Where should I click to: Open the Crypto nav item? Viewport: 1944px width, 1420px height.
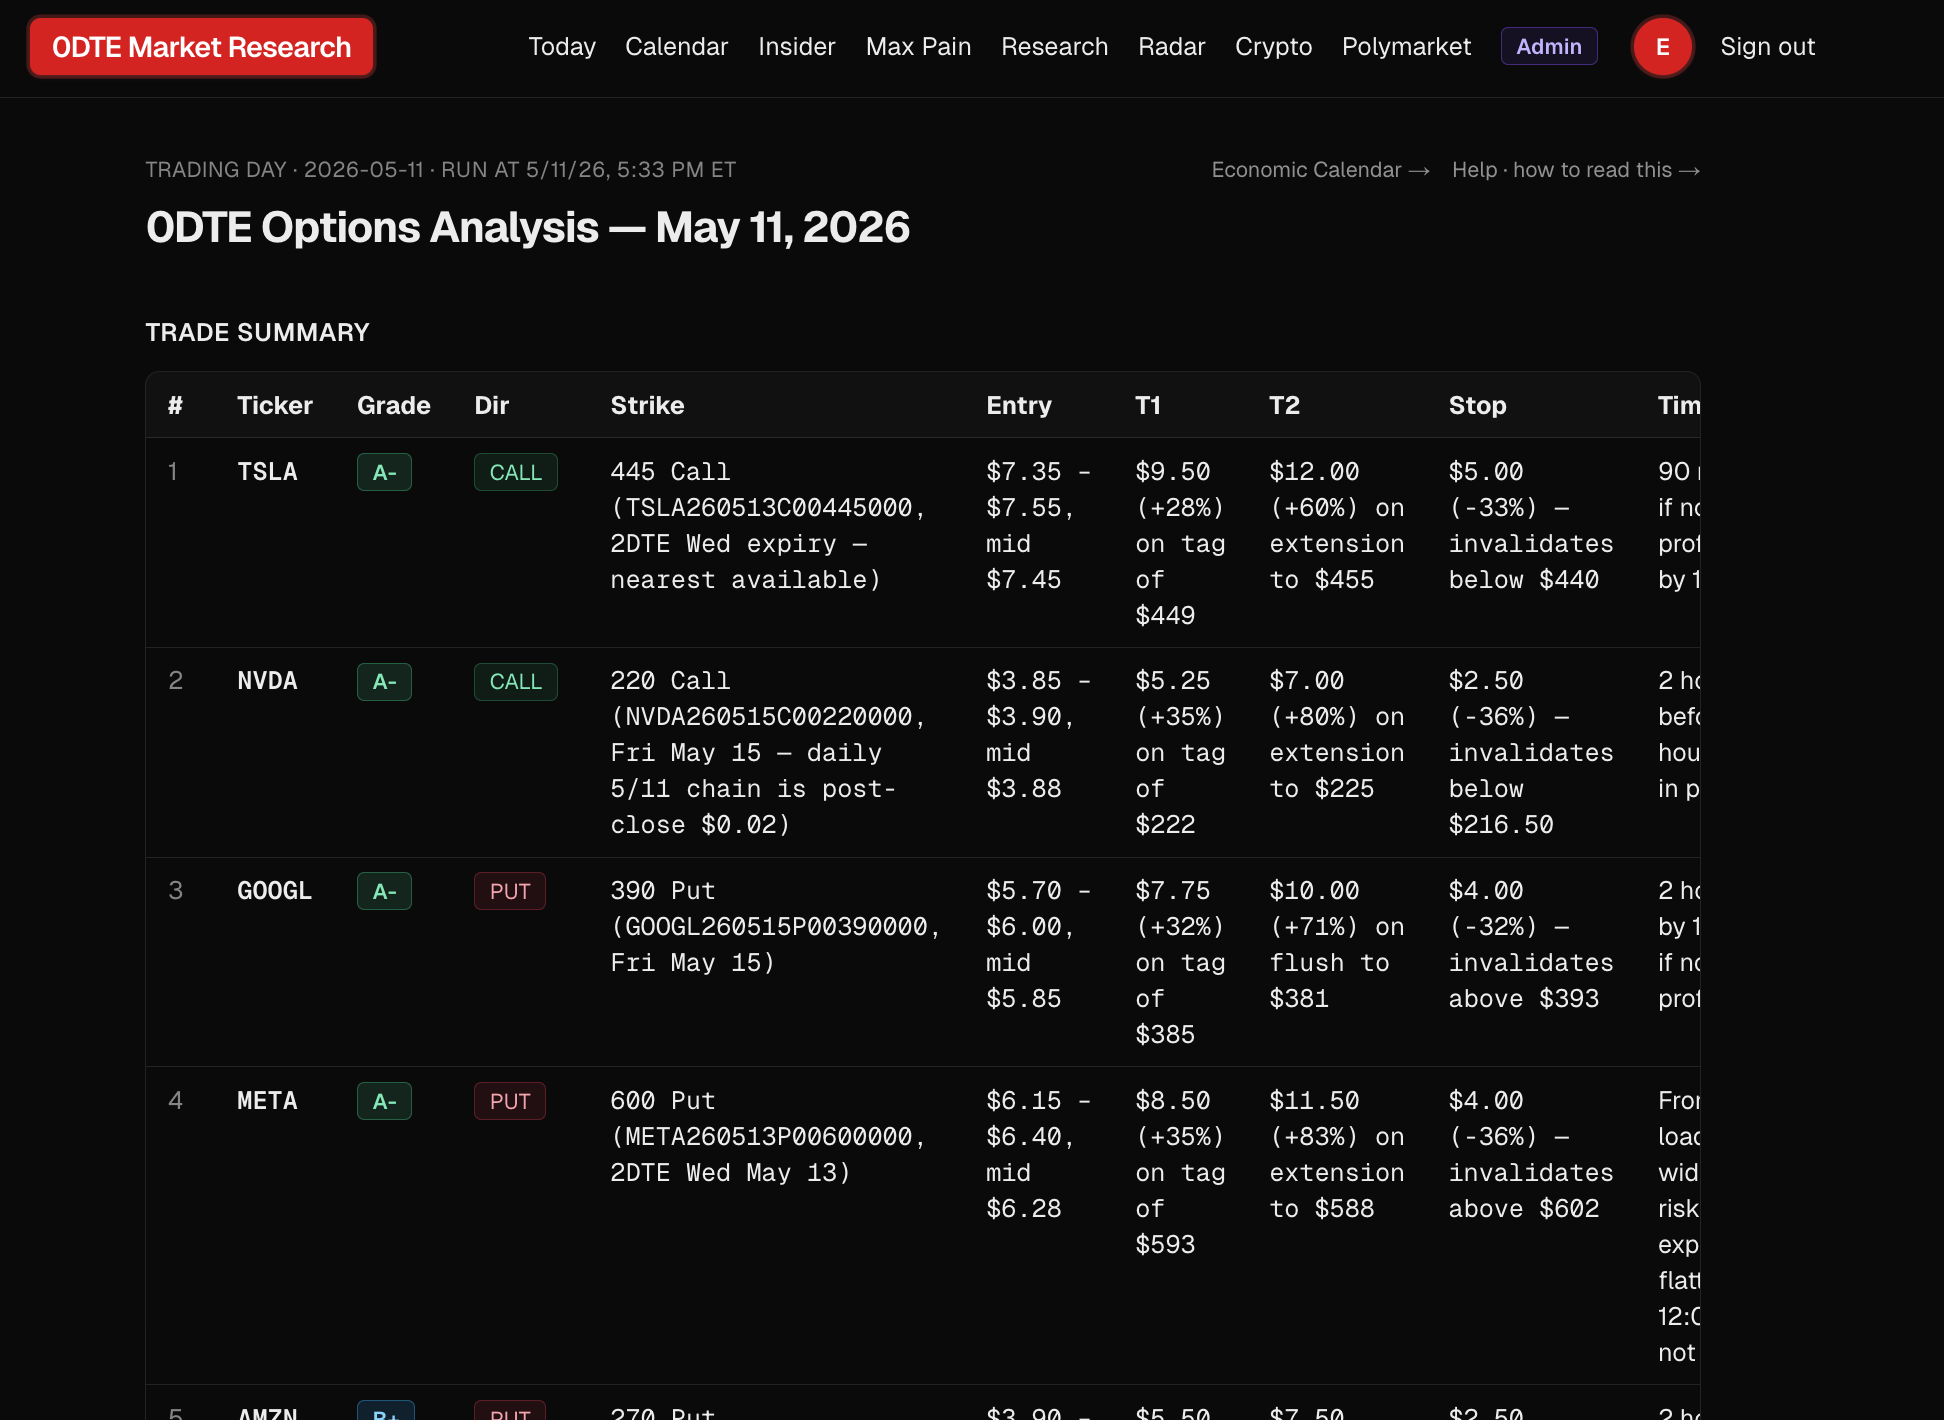pos(1274,47)
